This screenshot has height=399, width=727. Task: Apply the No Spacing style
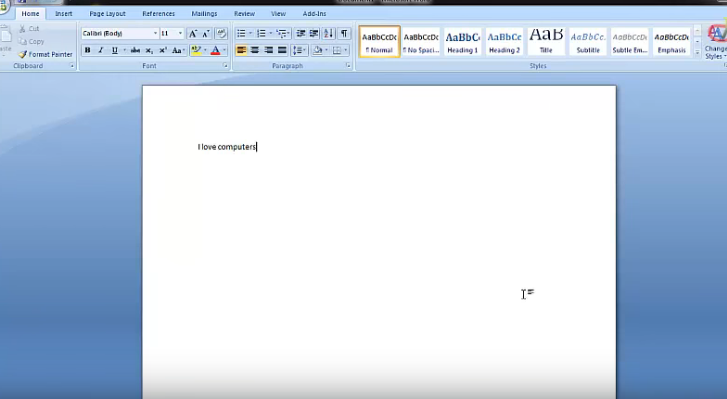(421, 42)
